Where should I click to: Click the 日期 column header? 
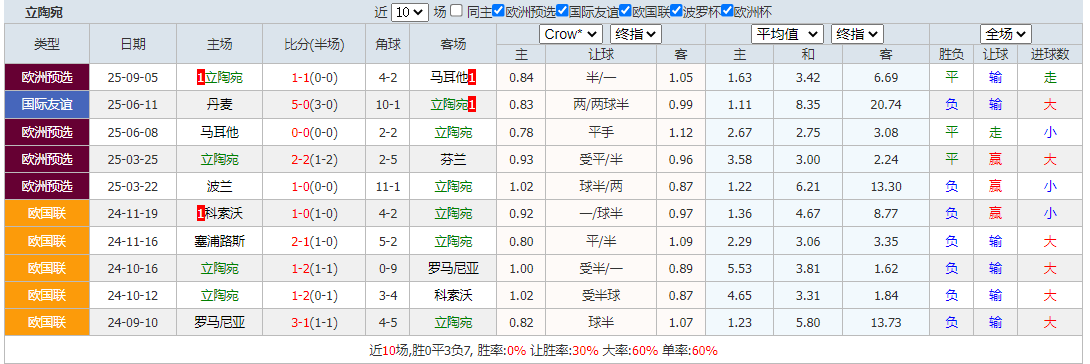133,44
